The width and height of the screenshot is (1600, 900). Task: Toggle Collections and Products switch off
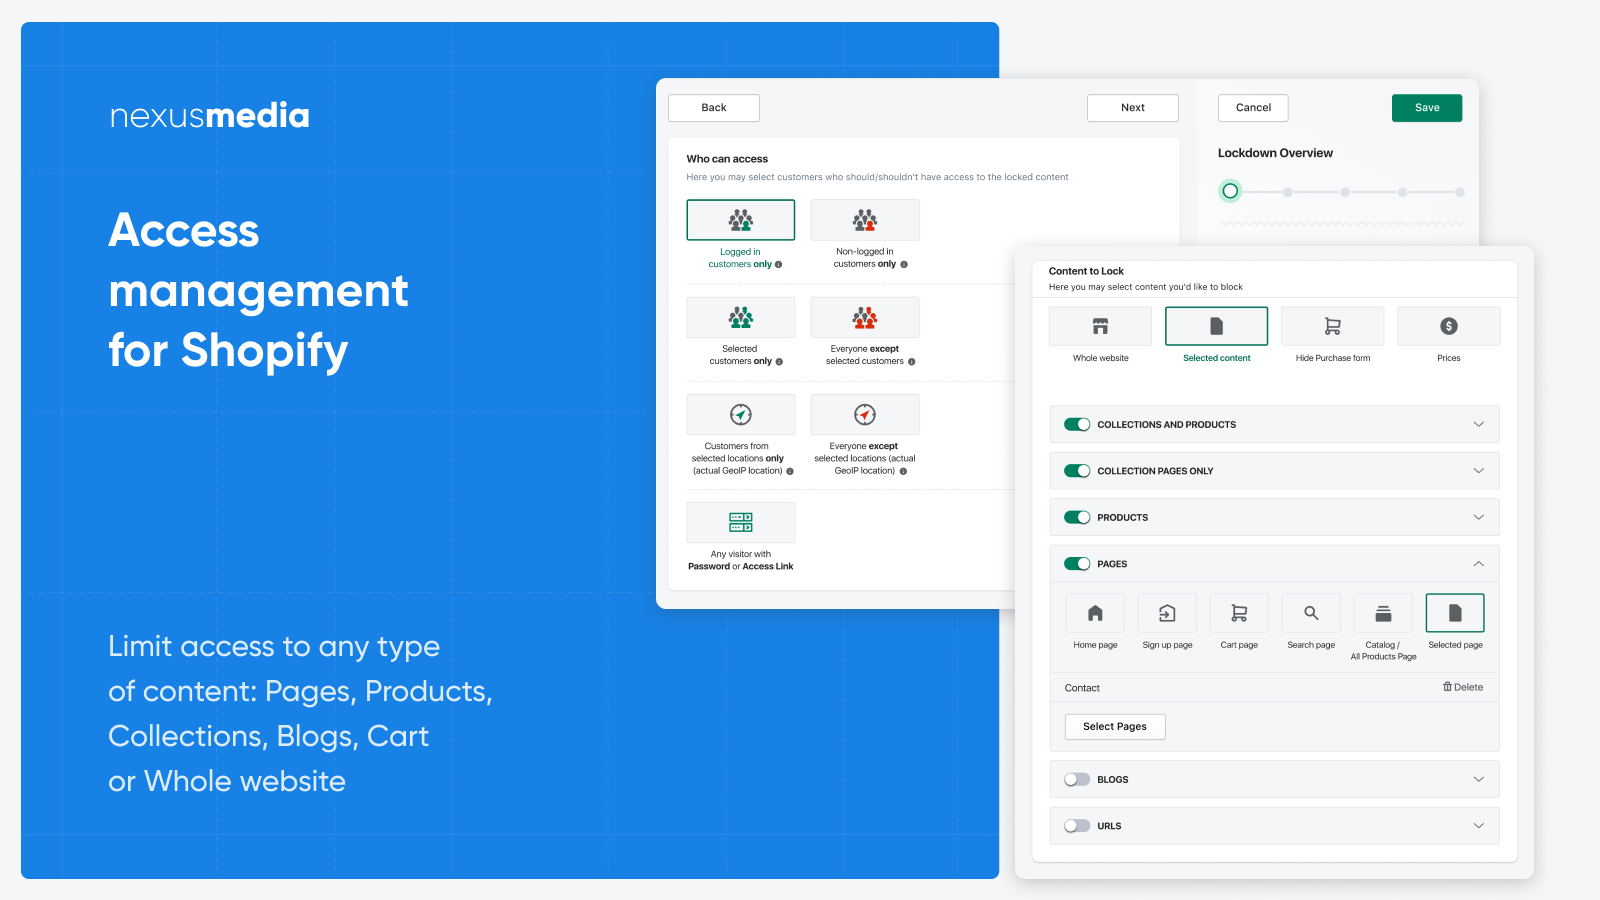1077,424
